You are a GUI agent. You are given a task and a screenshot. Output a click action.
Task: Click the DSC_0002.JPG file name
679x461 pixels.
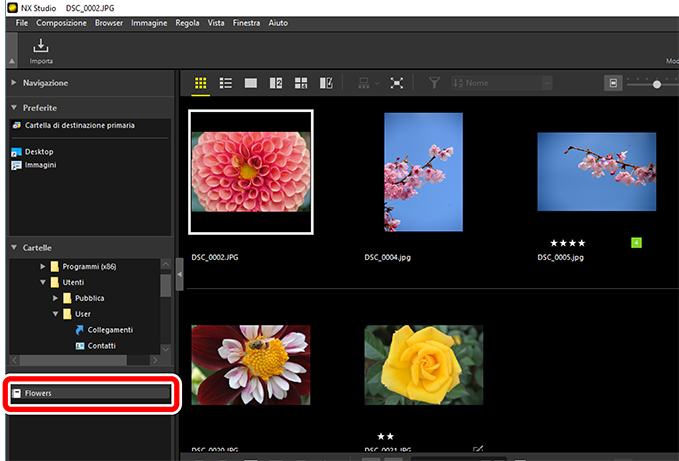point(215,257)
